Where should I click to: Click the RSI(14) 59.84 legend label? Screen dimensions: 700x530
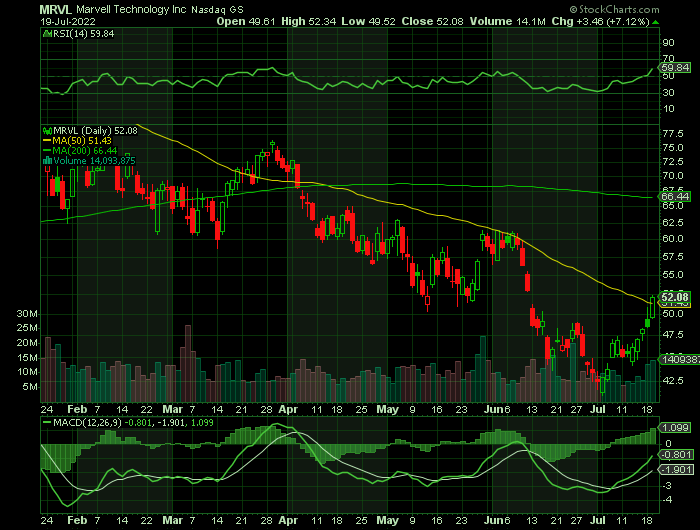(x=83, y=33)
